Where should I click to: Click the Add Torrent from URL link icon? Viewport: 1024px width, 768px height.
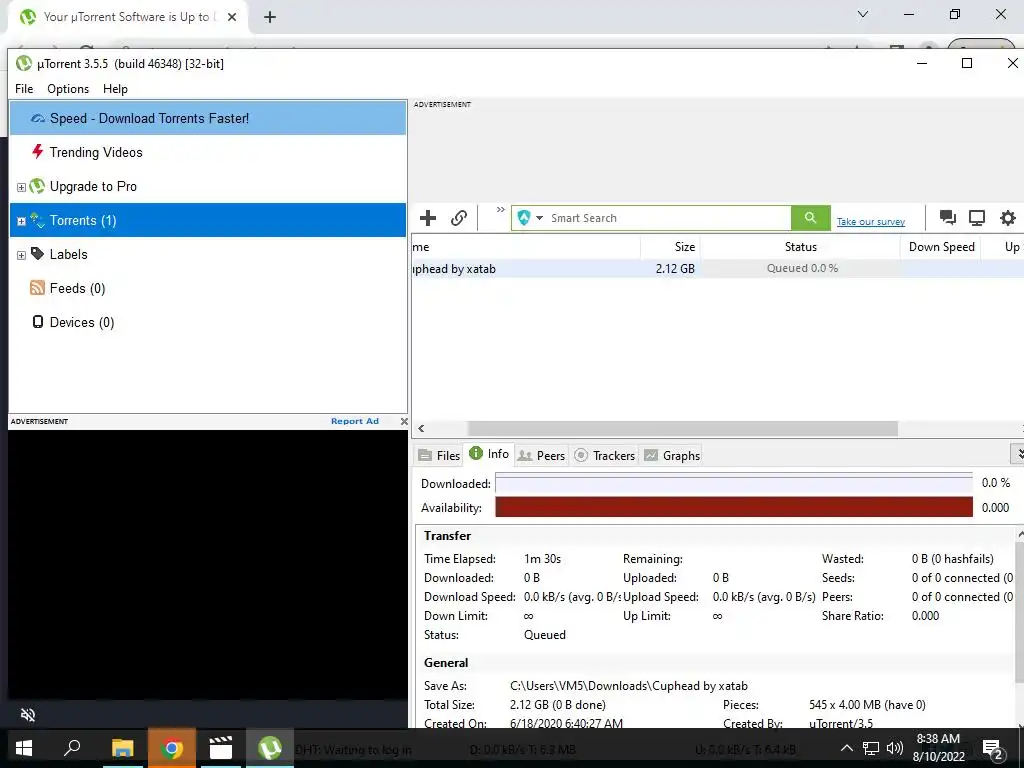(459, 218)
